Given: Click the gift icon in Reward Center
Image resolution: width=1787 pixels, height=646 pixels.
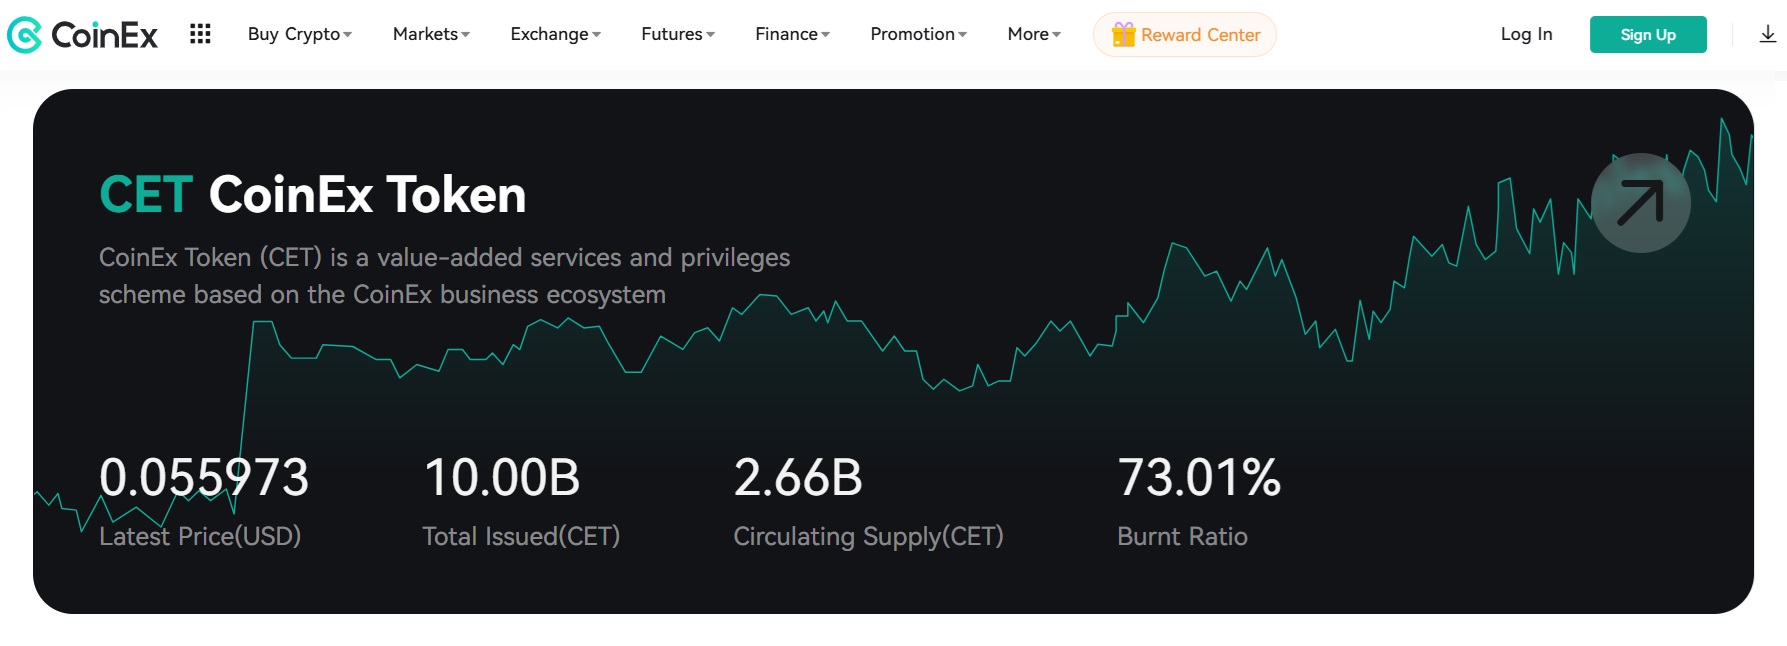Looking at the screenshot, I should click(x=1123, y=35).
